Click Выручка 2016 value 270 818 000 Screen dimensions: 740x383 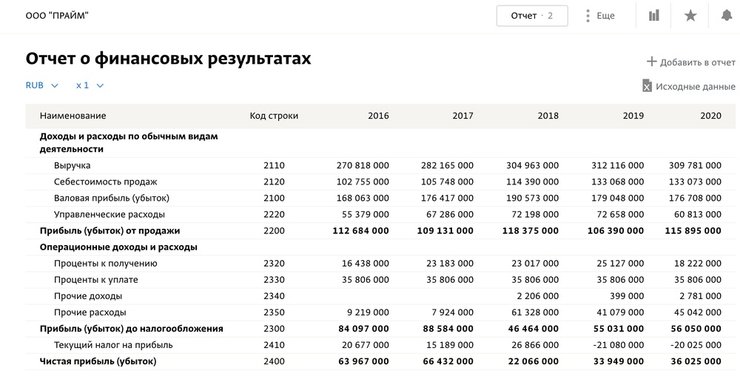(x=363, y=166)
